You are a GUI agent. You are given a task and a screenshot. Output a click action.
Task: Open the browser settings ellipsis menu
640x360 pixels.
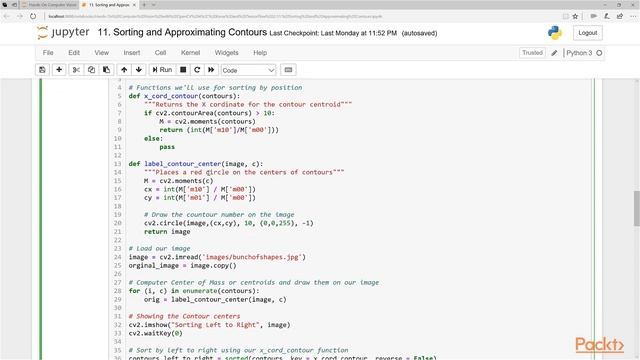[633, 16]
